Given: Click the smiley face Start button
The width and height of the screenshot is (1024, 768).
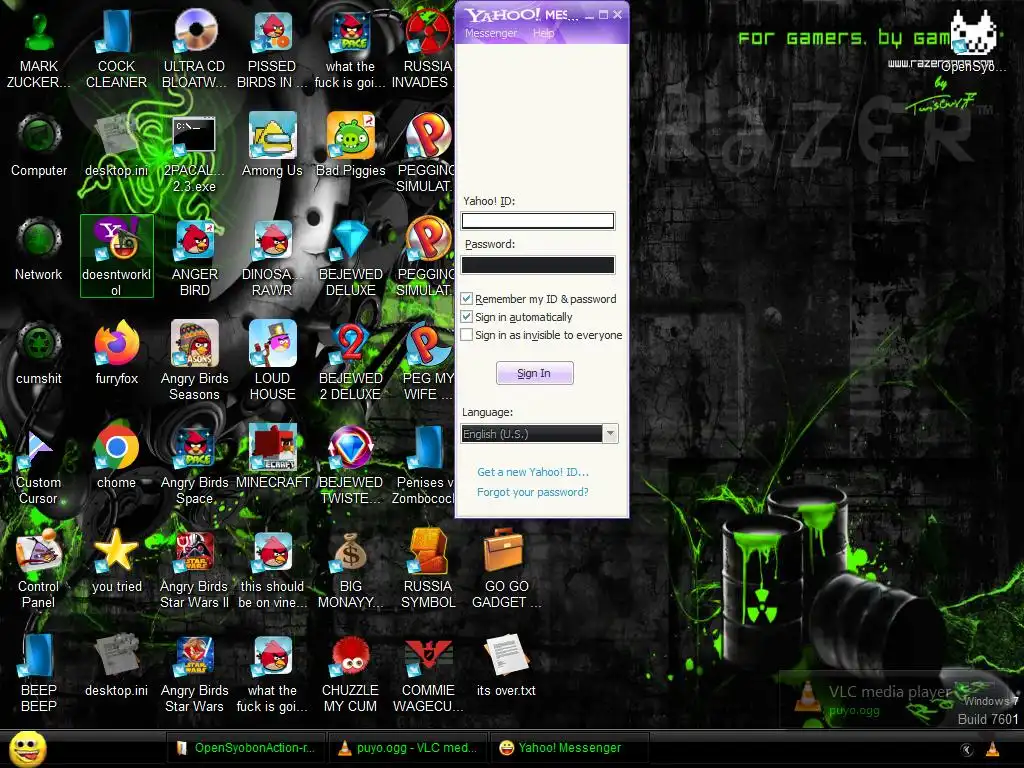Looking at the screenshot, I should point(28,748).
